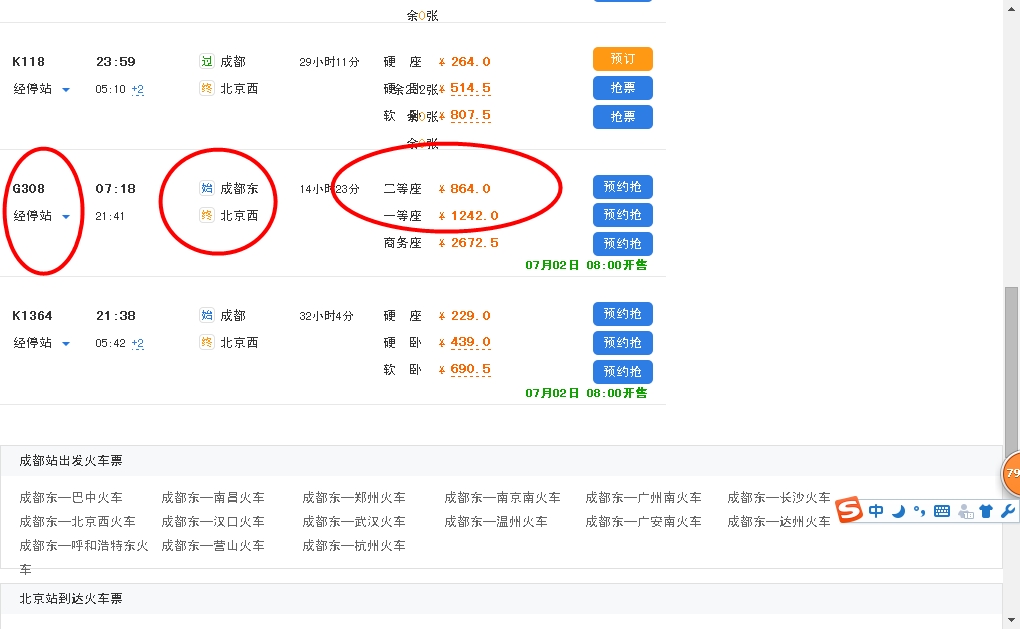Expand 经停站 stops for train K118
This screenshot has width=1020, height=629.
(41, 89)
